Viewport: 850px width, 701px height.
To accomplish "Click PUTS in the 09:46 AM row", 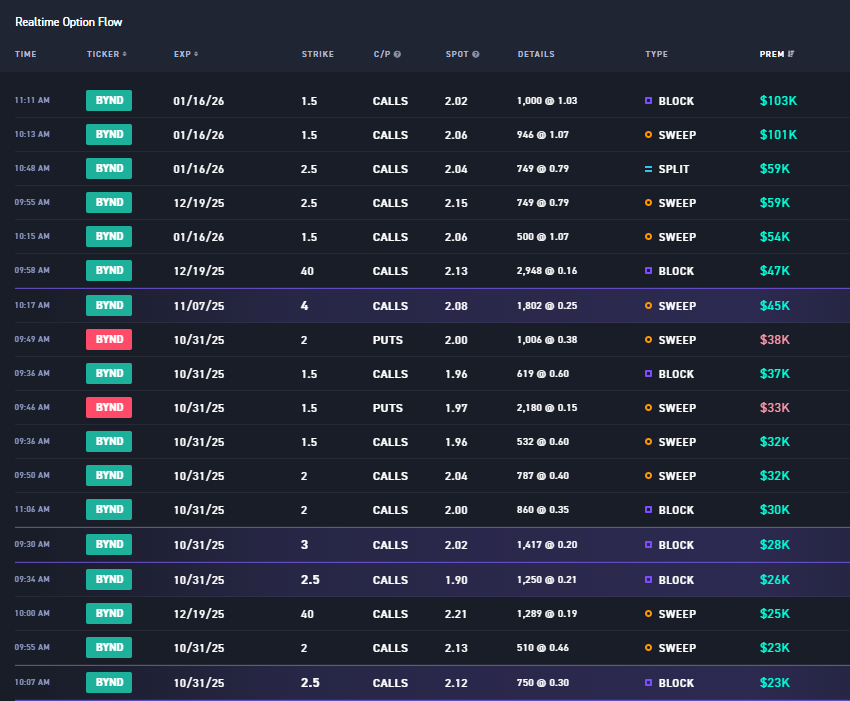I will click(x=388, y=408).
